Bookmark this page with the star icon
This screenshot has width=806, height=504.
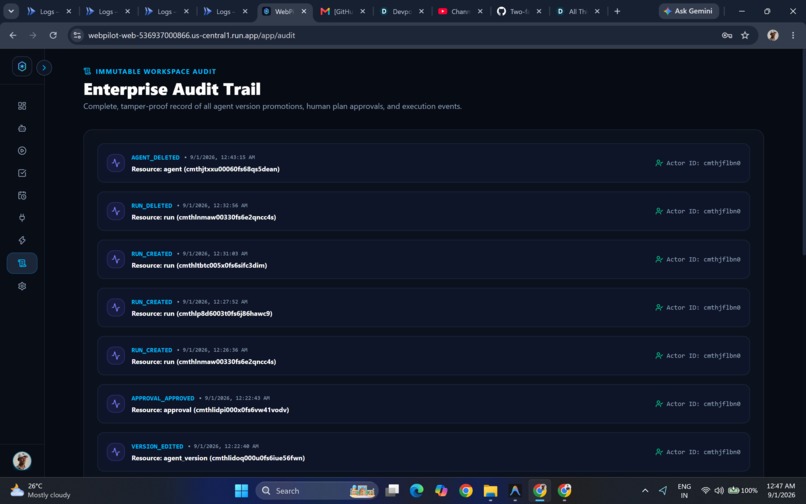[x=745, y=35]
